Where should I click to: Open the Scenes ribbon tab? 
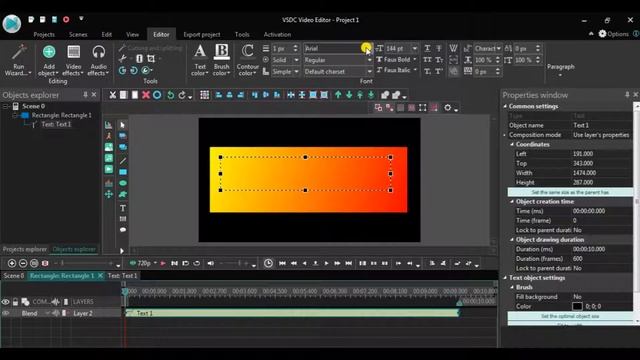click(78, 35)
